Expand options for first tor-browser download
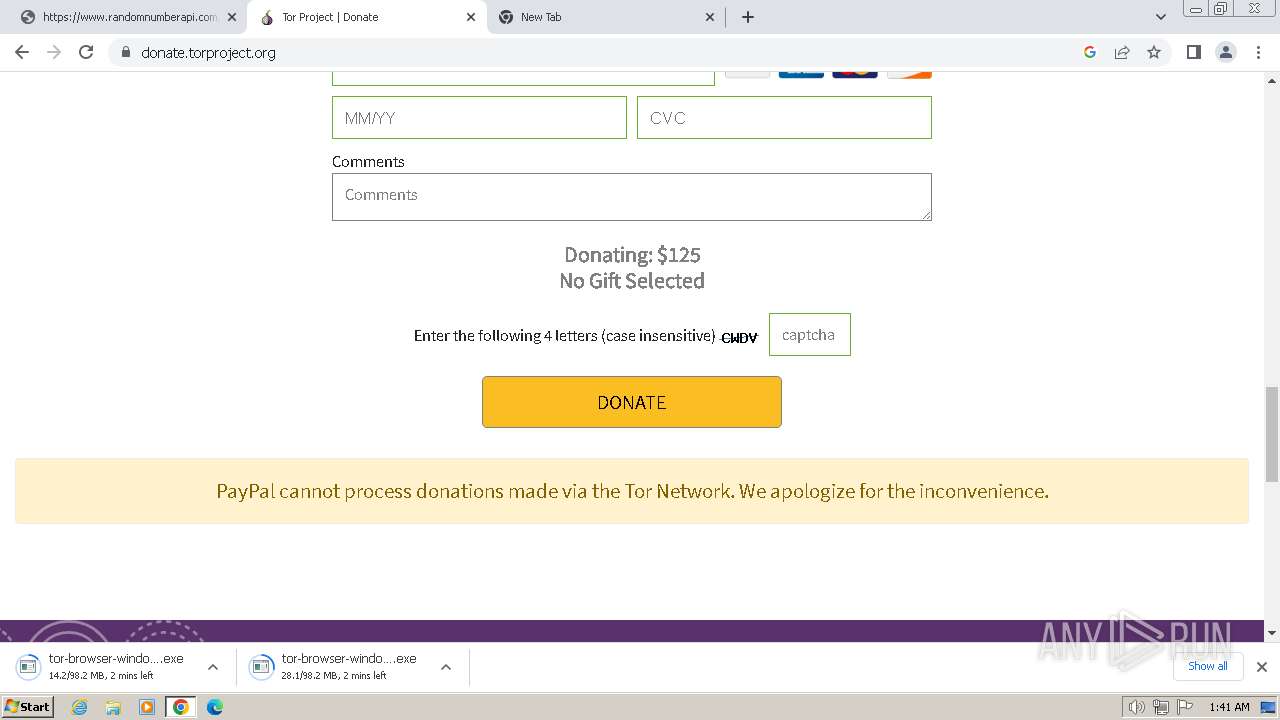Image resolution: width=1280 pixels, height=720 pixels. click(x=213, y=667)
